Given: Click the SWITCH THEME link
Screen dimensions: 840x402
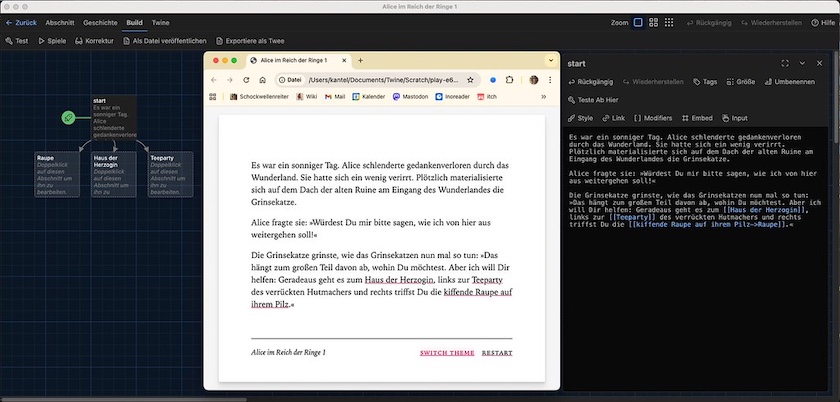Looking at the screenshot, I should pos(447,353).
